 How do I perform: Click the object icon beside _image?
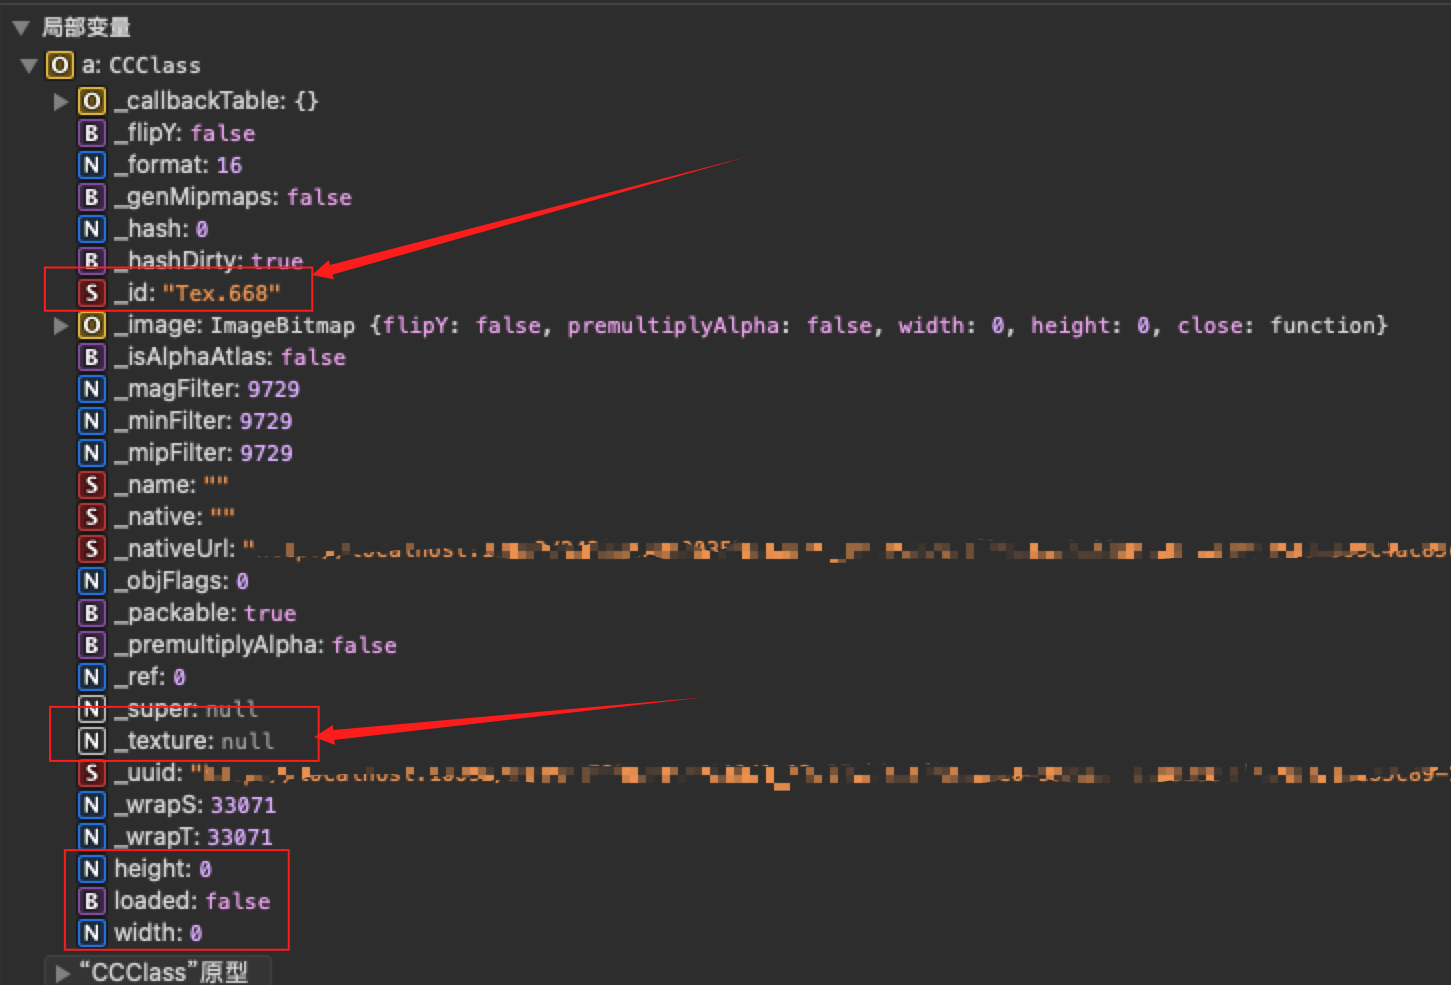(x=92, y=325)
